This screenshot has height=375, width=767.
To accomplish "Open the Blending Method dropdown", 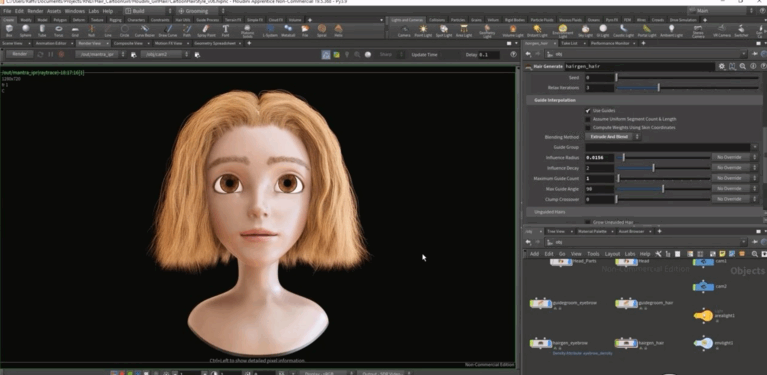I will (x=612, y=137).
